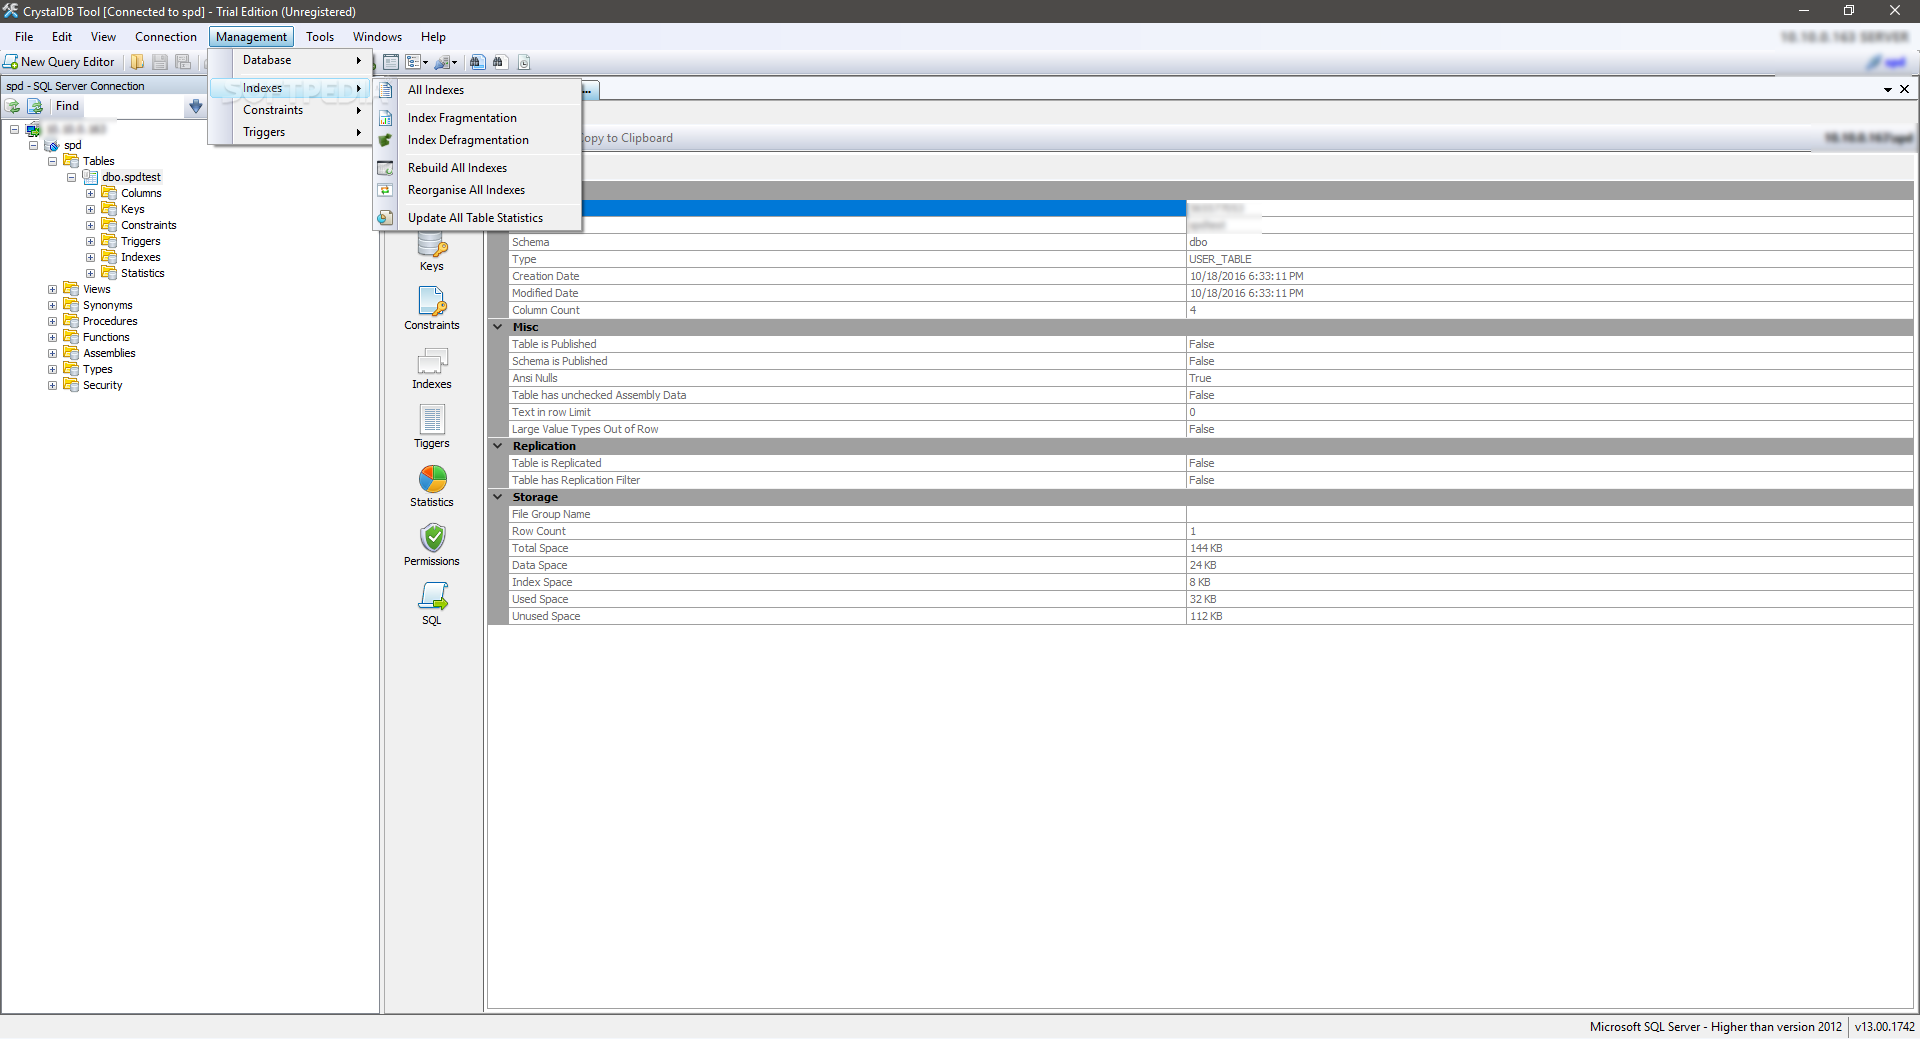Click Copy to Clipboard button

pos(627,138)
